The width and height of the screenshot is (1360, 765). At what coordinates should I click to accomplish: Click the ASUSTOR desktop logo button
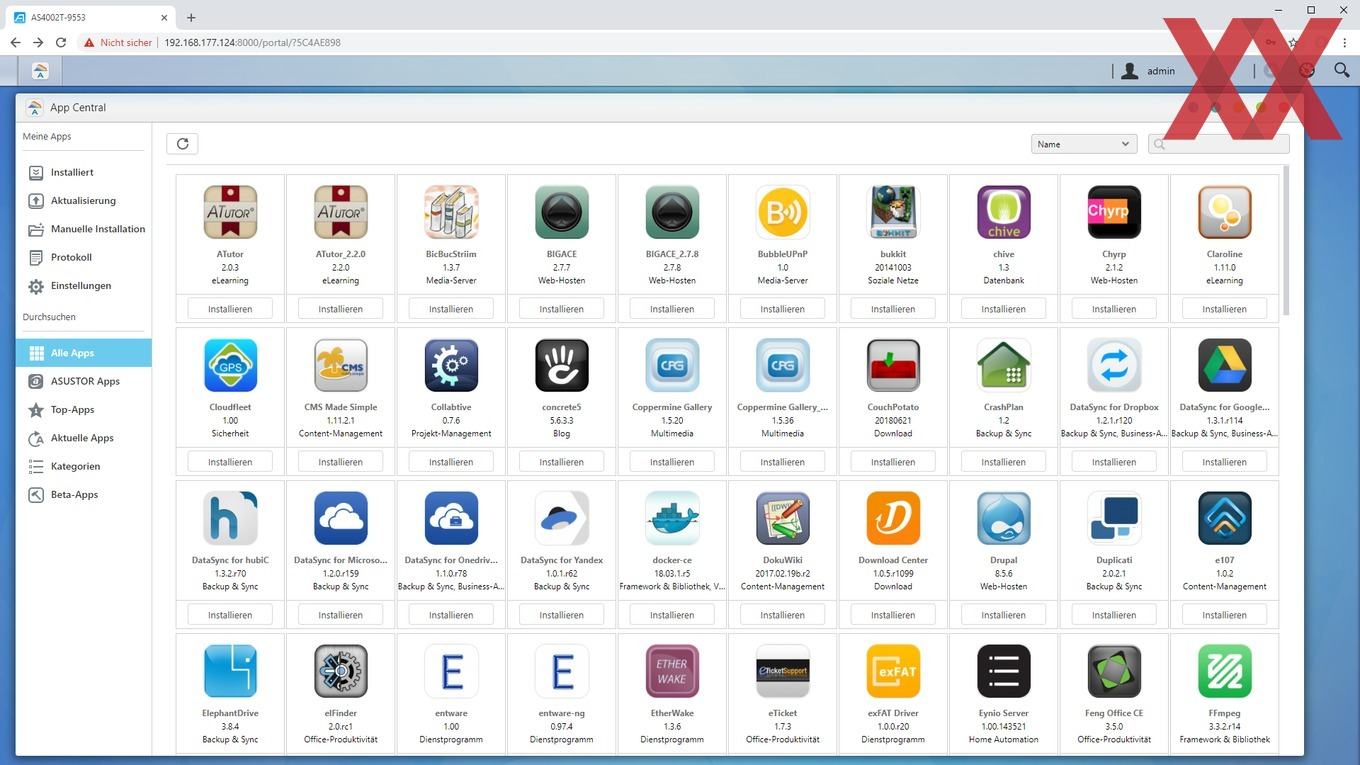[x=40, y=70]
